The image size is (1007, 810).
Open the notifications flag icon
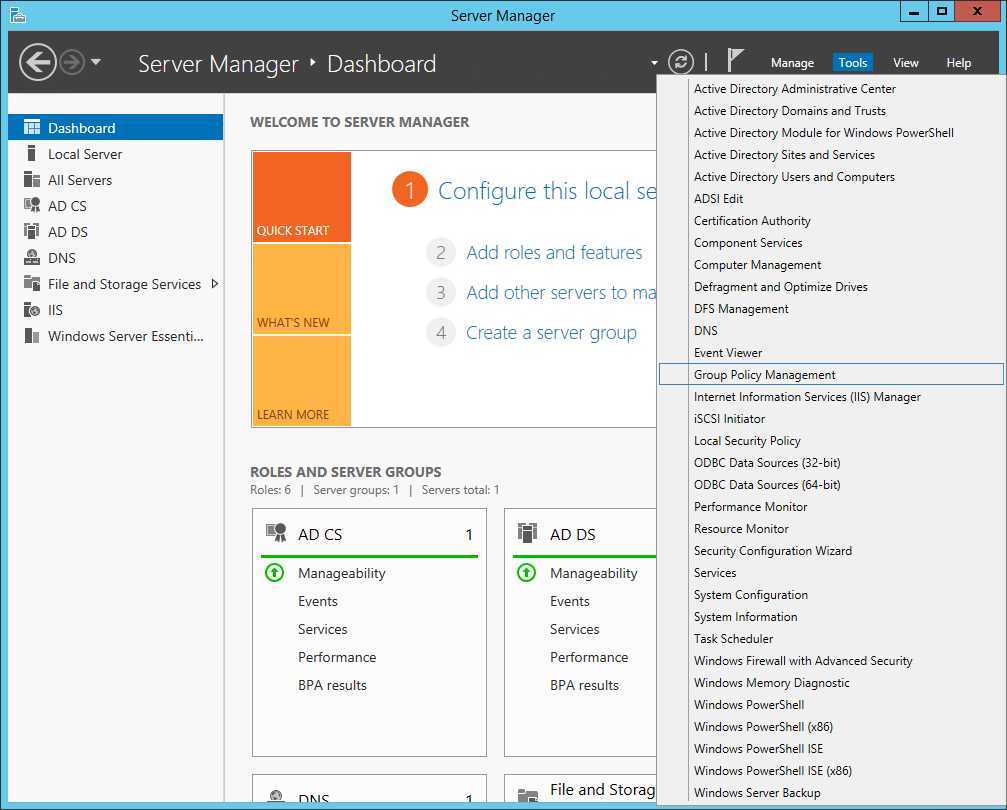pos(735,60)
